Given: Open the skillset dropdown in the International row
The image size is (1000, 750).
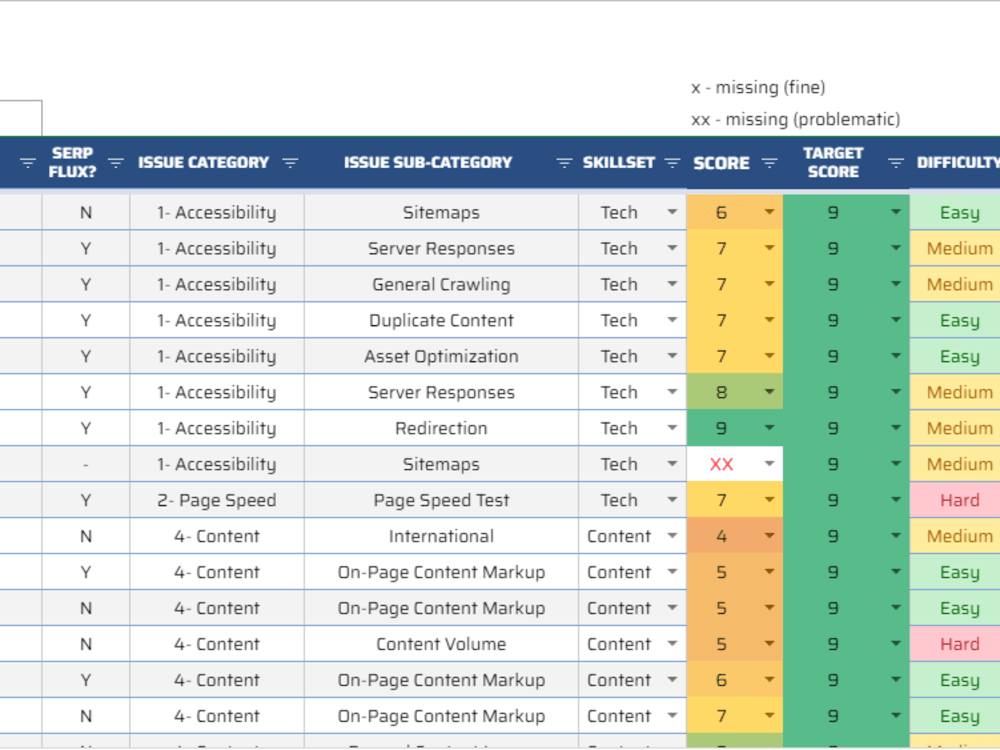Looking at the screenshot, I should coord(672,536).
